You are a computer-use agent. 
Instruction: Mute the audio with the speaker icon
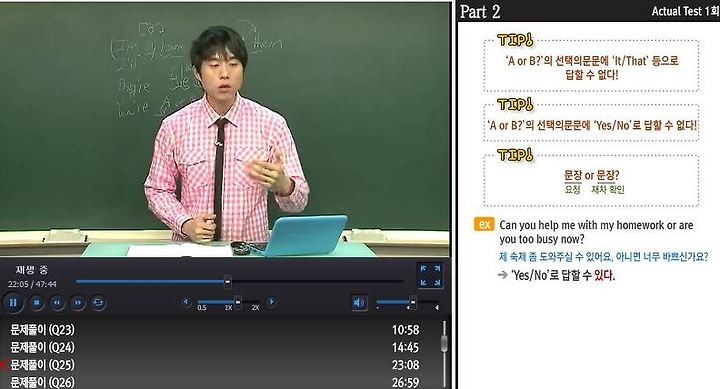[x=359, y=303]
